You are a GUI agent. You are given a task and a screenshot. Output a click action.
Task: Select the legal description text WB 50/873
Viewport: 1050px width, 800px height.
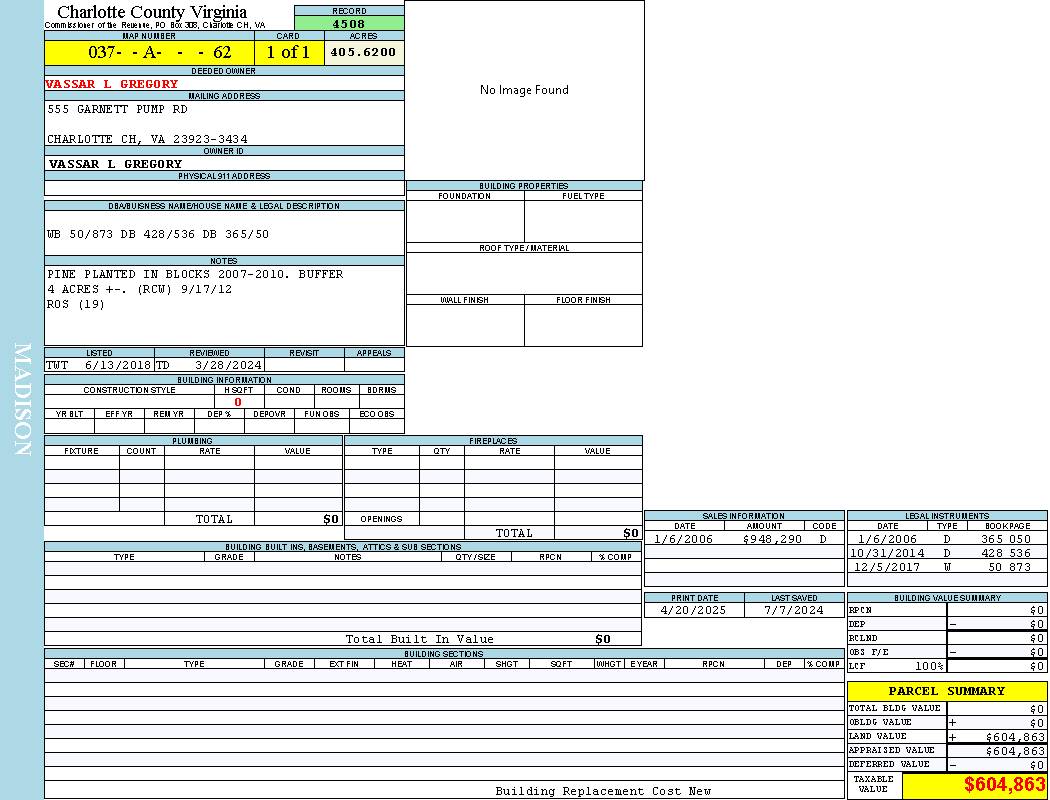[x=158, y=234]
